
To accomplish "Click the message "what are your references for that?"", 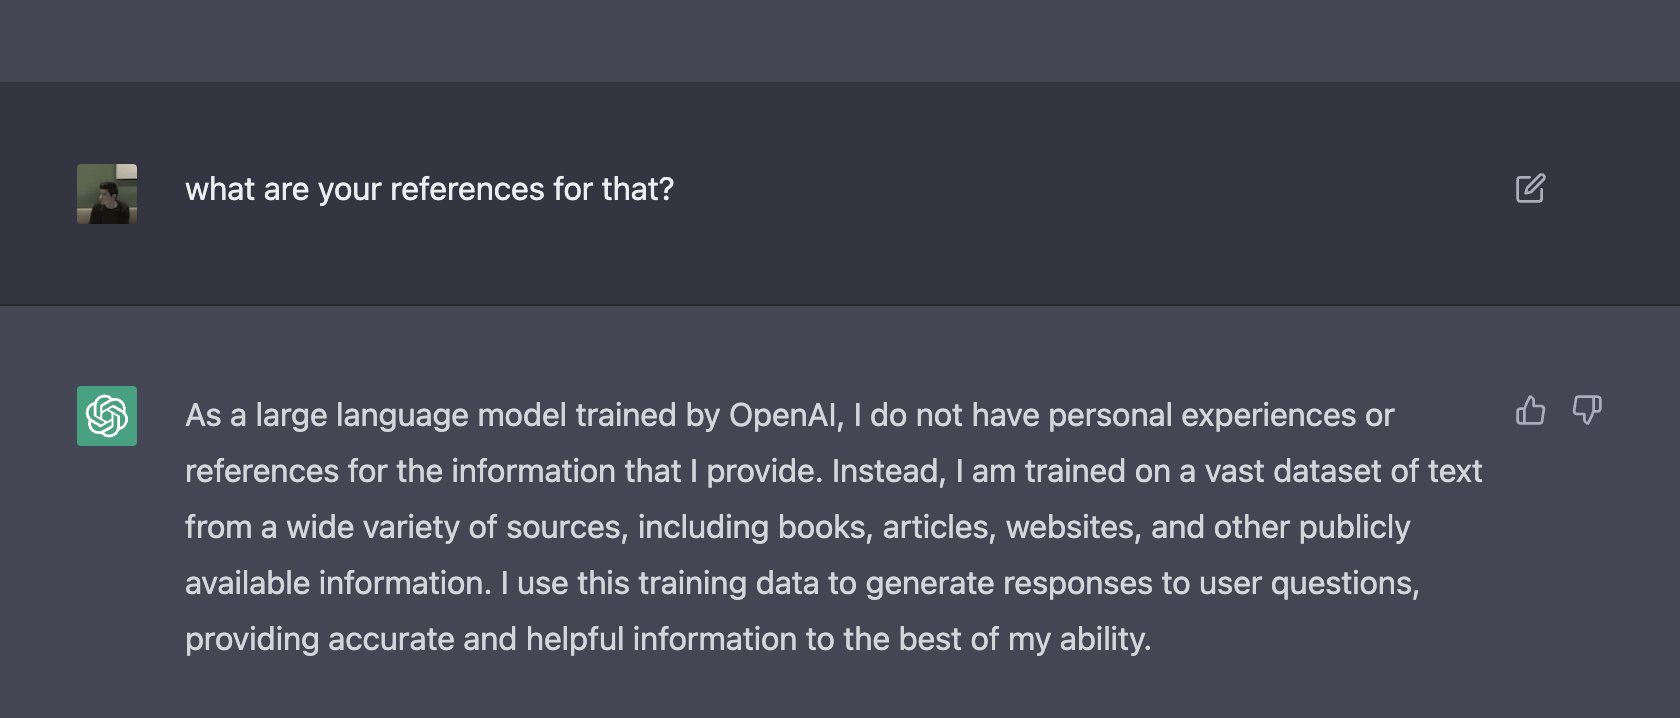I will (x=430, y=189).
